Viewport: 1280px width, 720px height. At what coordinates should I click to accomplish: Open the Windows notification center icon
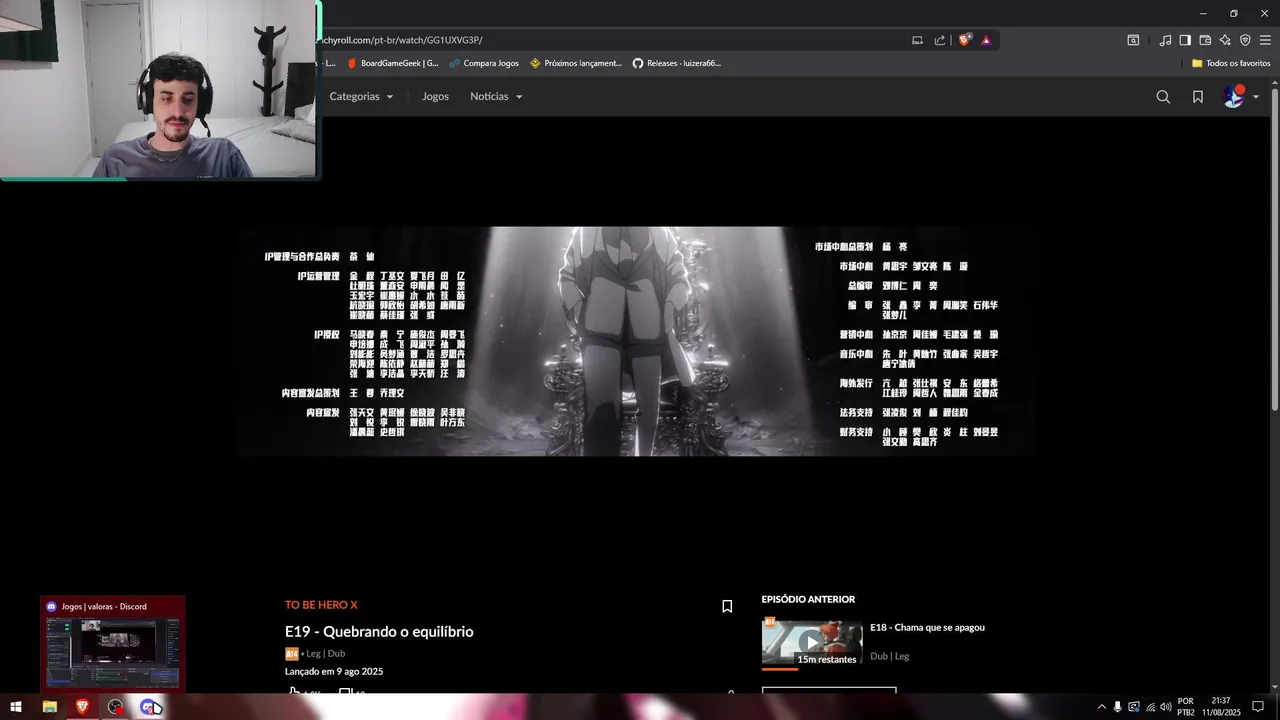tap(1259, 707)
